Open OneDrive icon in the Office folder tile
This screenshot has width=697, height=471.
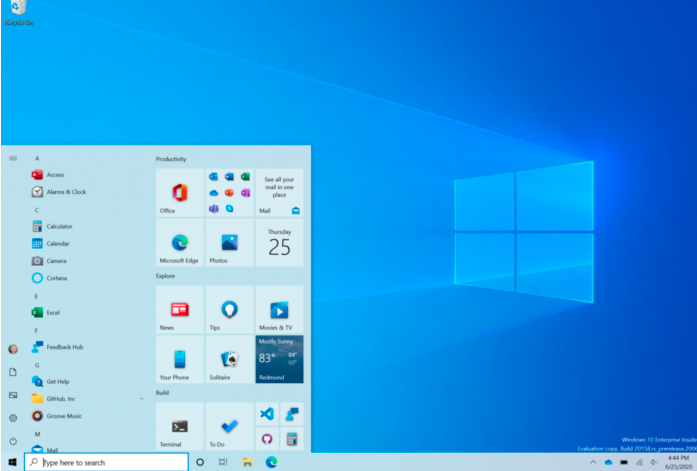coord(214,193)
